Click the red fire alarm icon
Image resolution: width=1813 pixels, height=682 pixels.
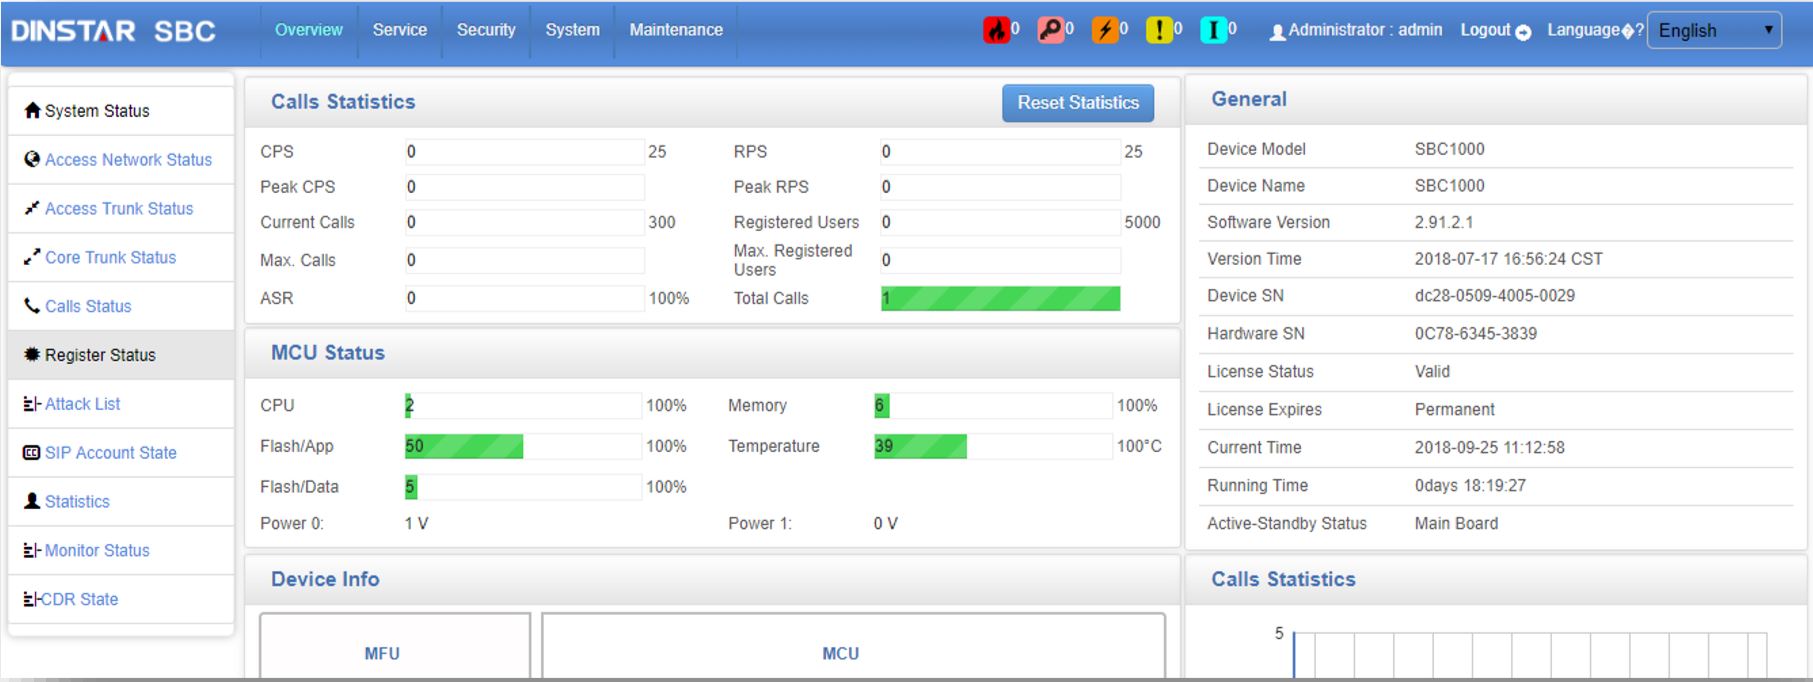click(996, 30)
